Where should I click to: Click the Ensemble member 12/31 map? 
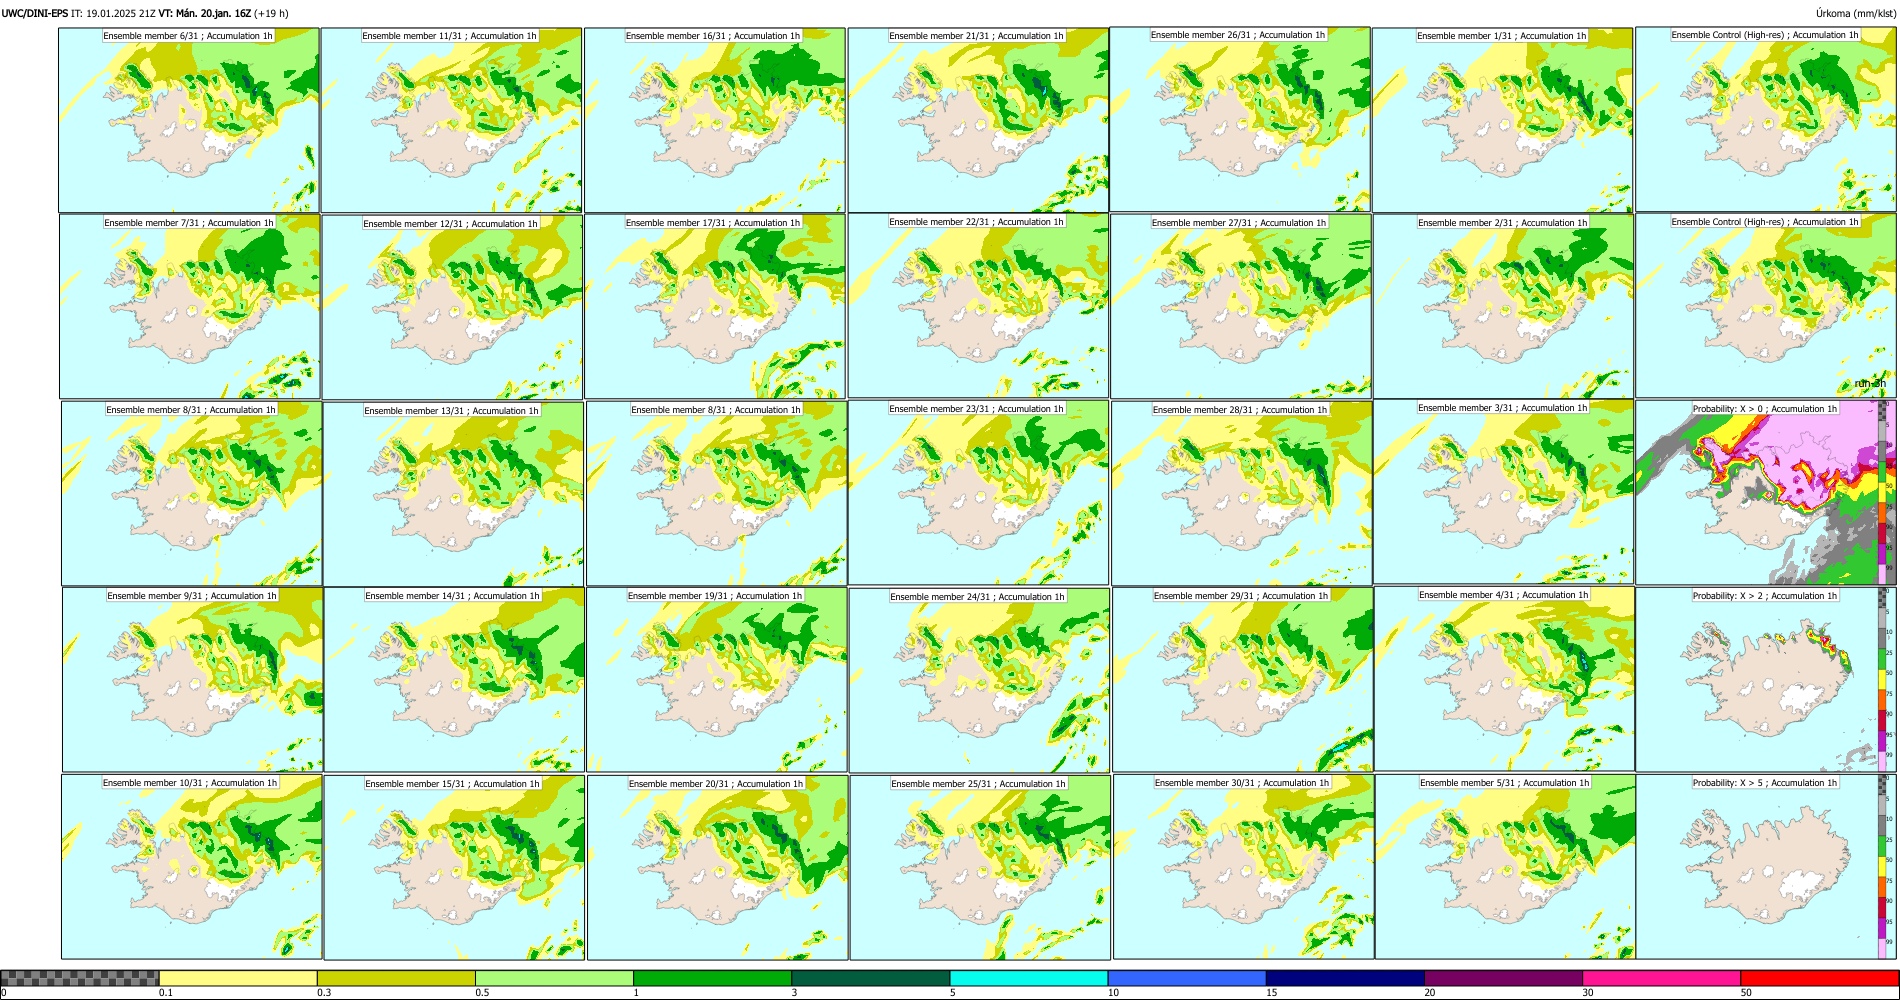pyautogui.click(x=452, y=307)
